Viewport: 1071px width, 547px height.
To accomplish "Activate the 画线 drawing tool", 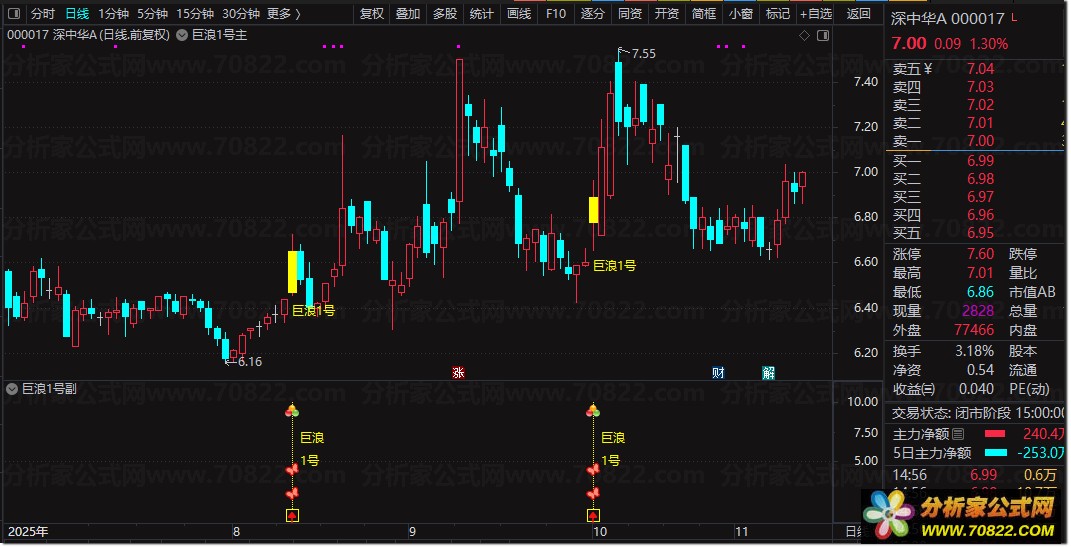I will click(519, 14).
